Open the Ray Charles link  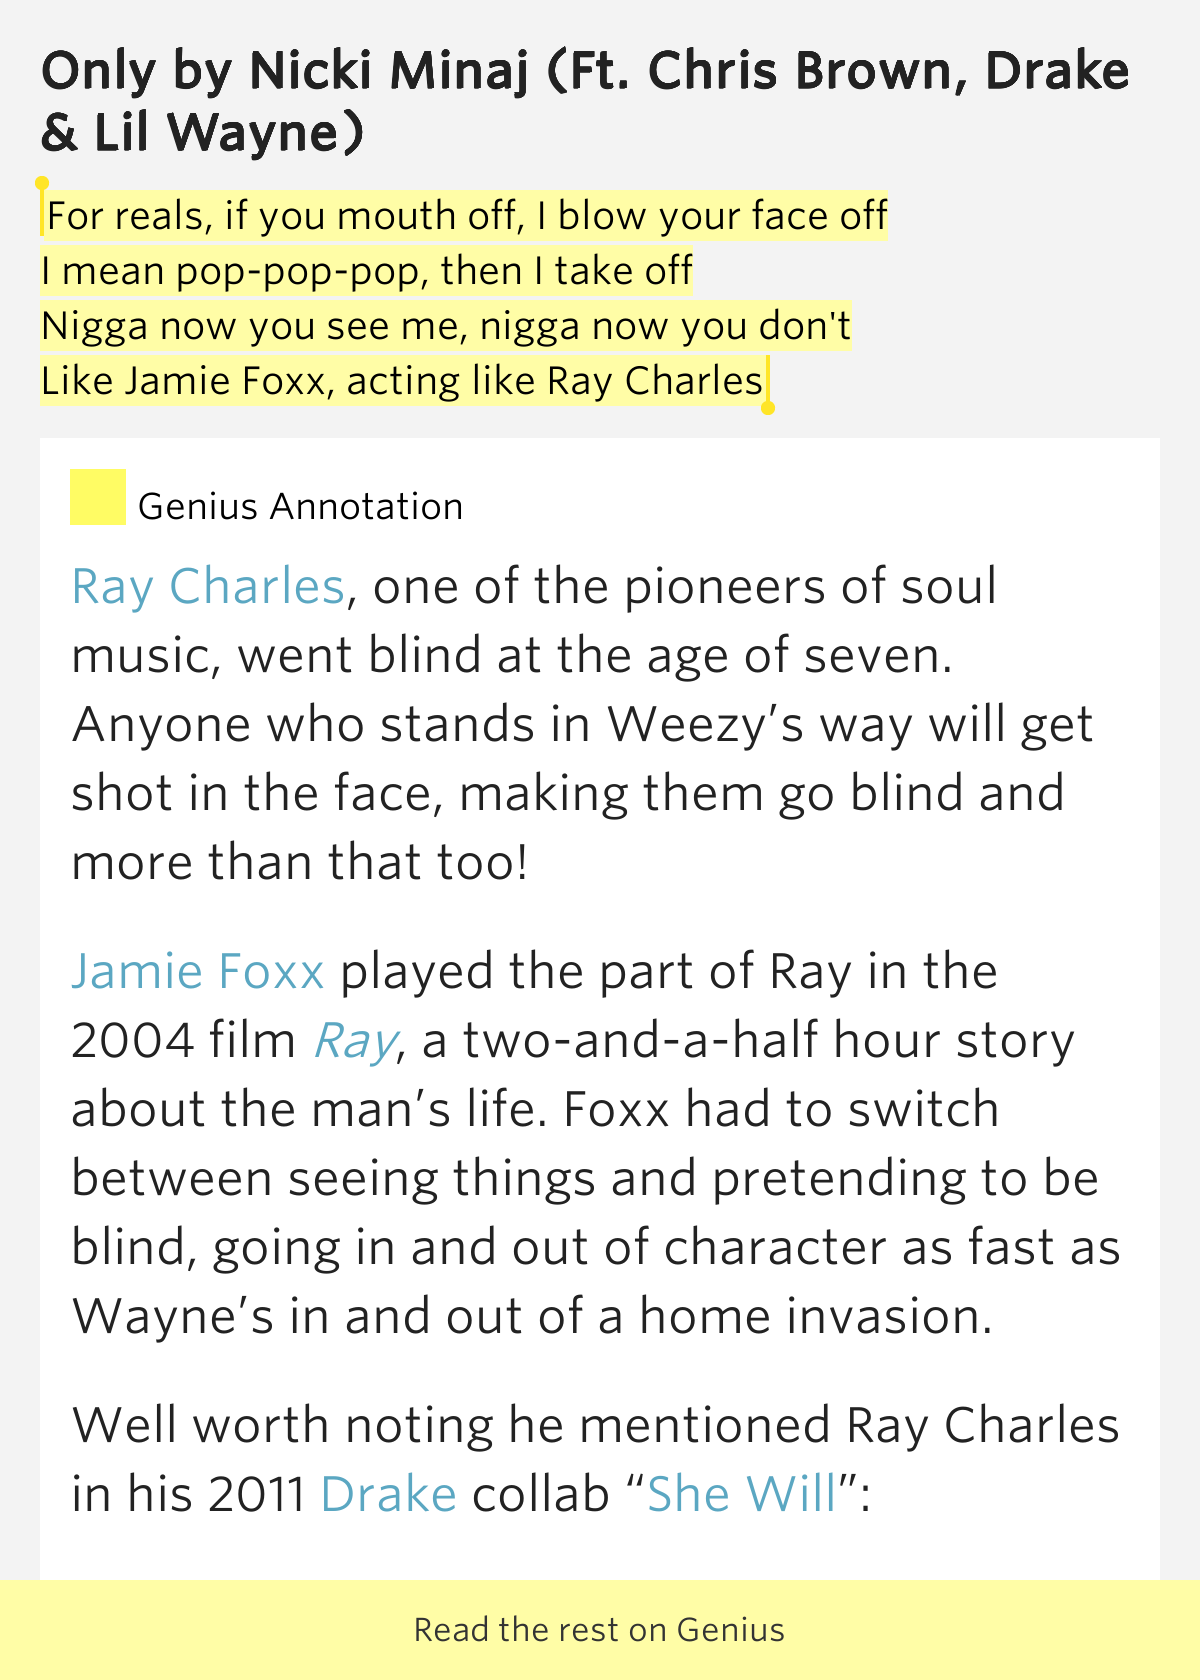coord(208,587)
